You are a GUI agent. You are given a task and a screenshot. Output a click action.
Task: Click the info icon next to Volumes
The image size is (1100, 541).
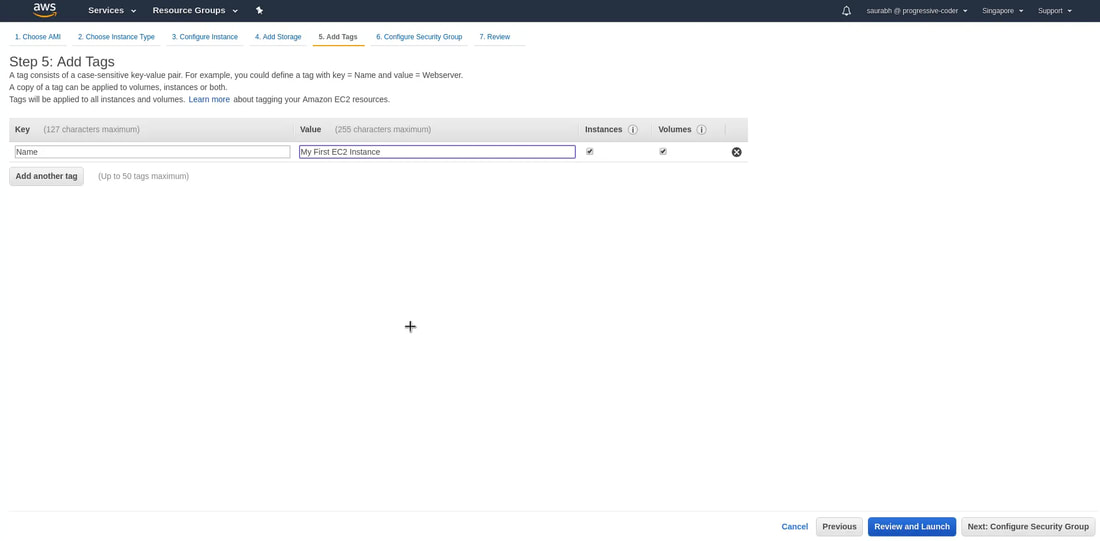701,130
